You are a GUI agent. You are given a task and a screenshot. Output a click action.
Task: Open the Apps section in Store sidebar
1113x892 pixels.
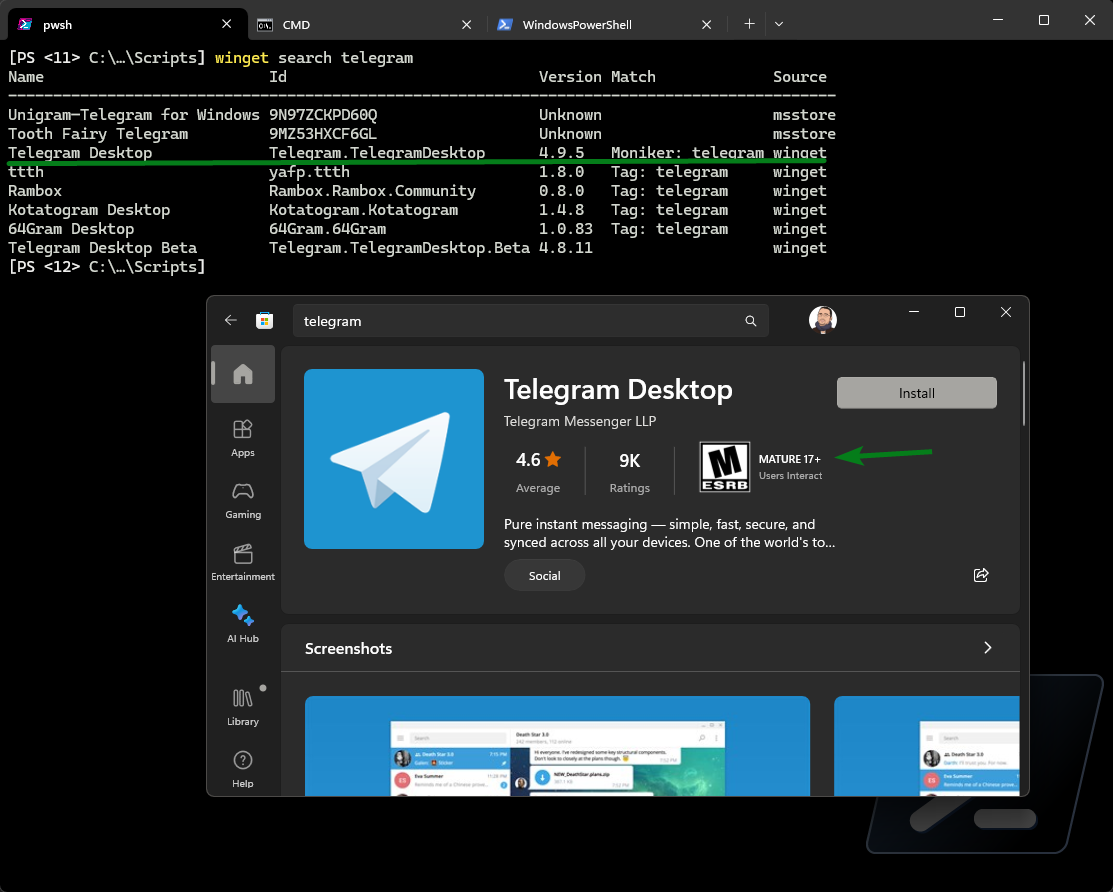pyautogui.click(x=243, y=438)
